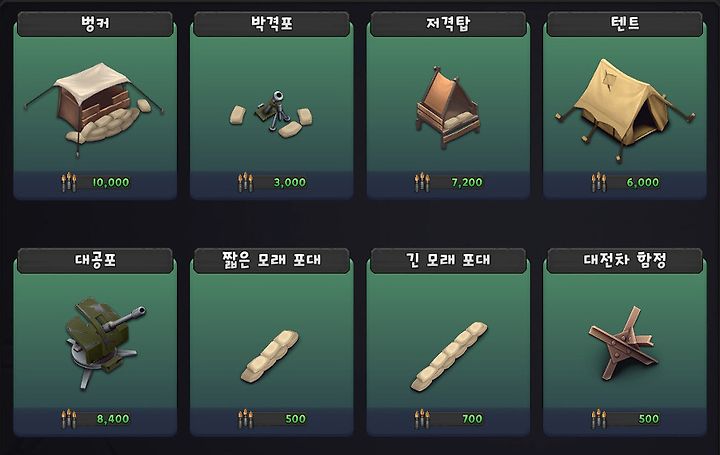
Task: Pick the long sandbag wall icon
Action: coord(449,357)
